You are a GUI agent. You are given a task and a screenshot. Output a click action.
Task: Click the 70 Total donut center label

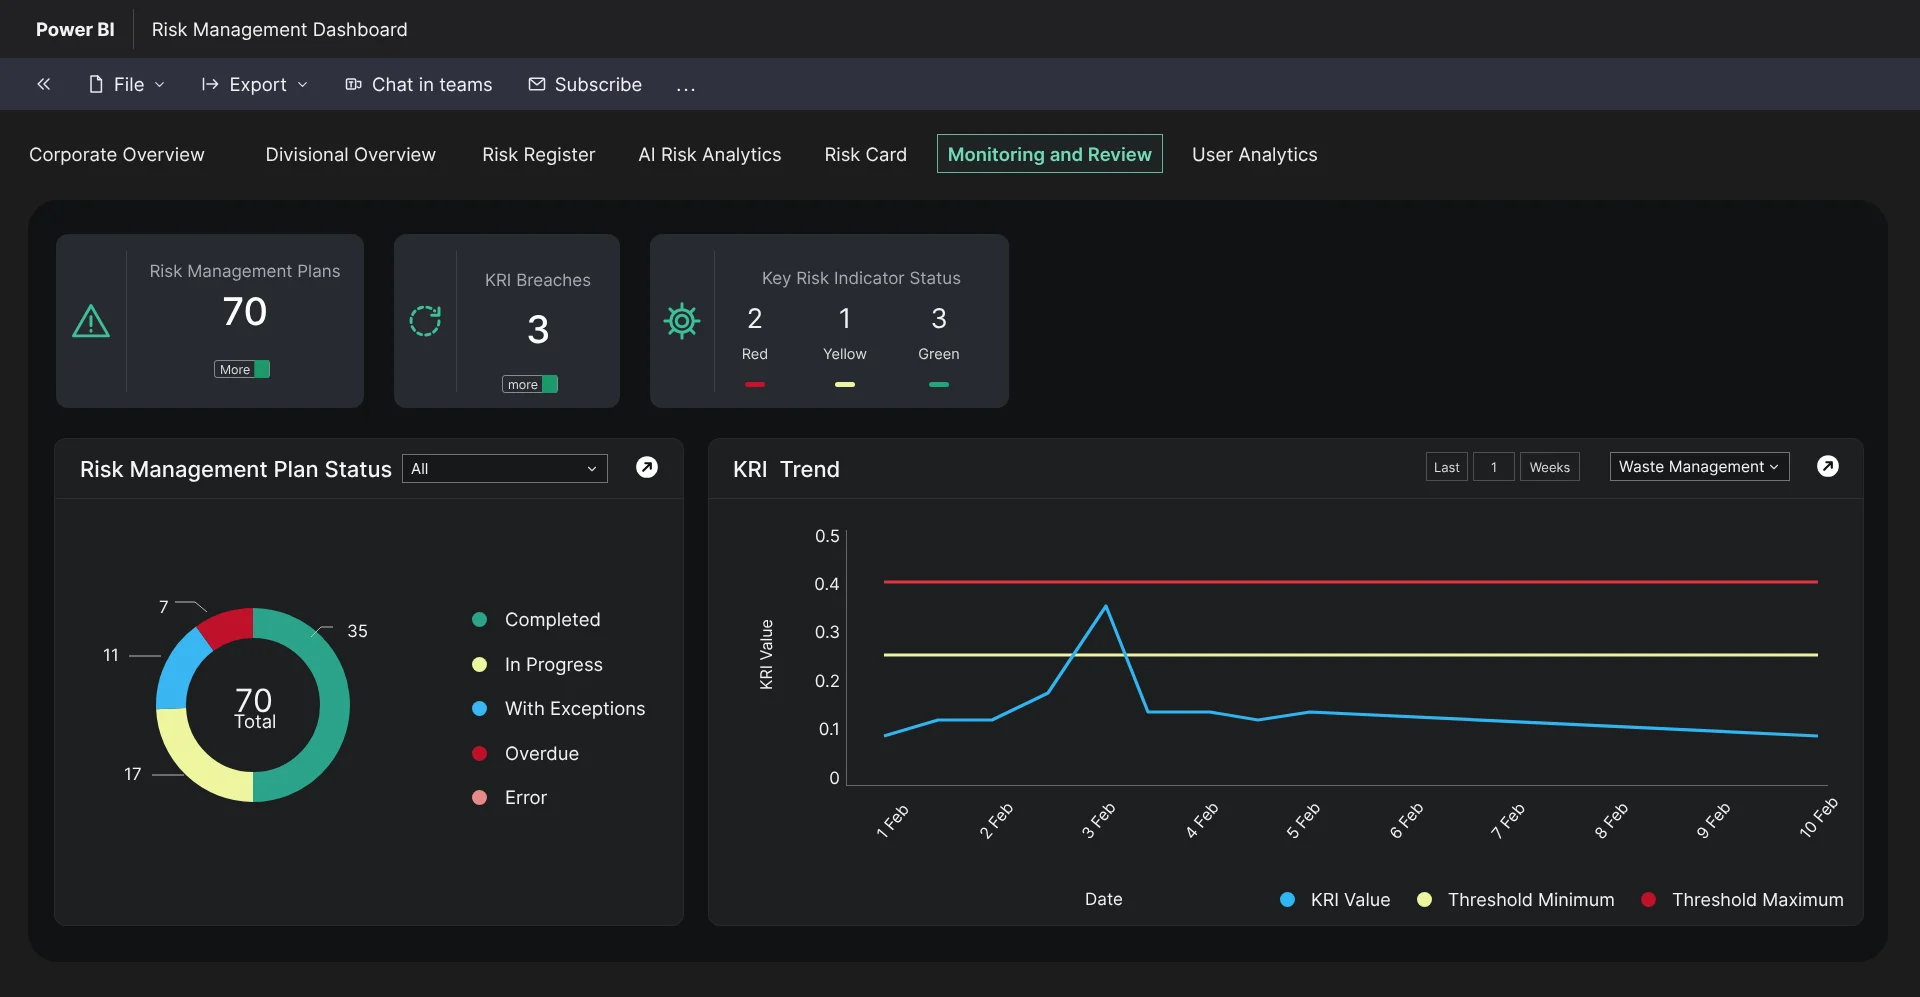(x=254, y=707)
